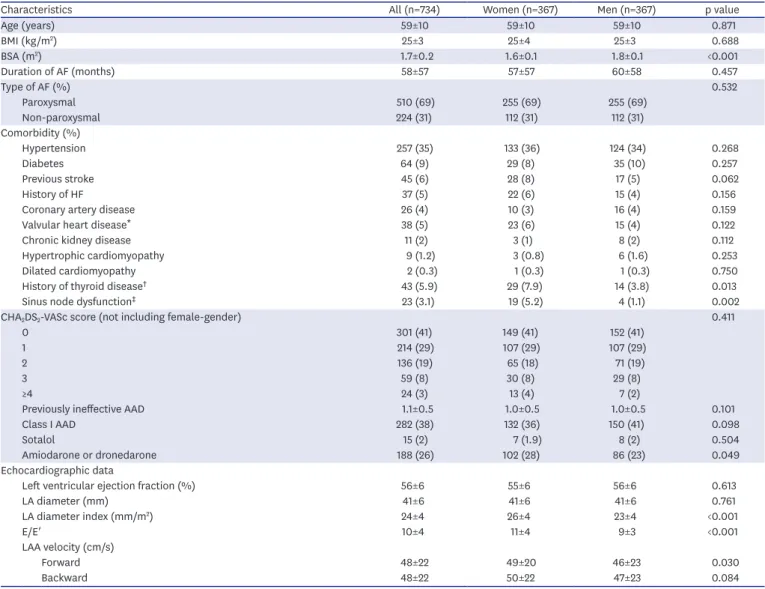
Task: Click the All value '224 (31)' for Non-paroxysmal
Action: pyautogui.click(x=414, y=118)
